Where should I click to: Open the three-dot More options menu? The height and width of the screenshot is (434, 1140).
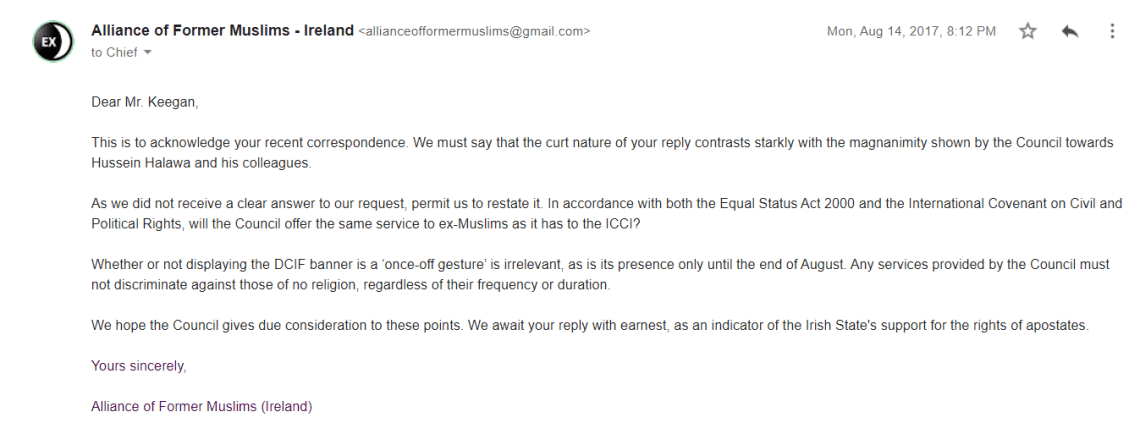1112,32
